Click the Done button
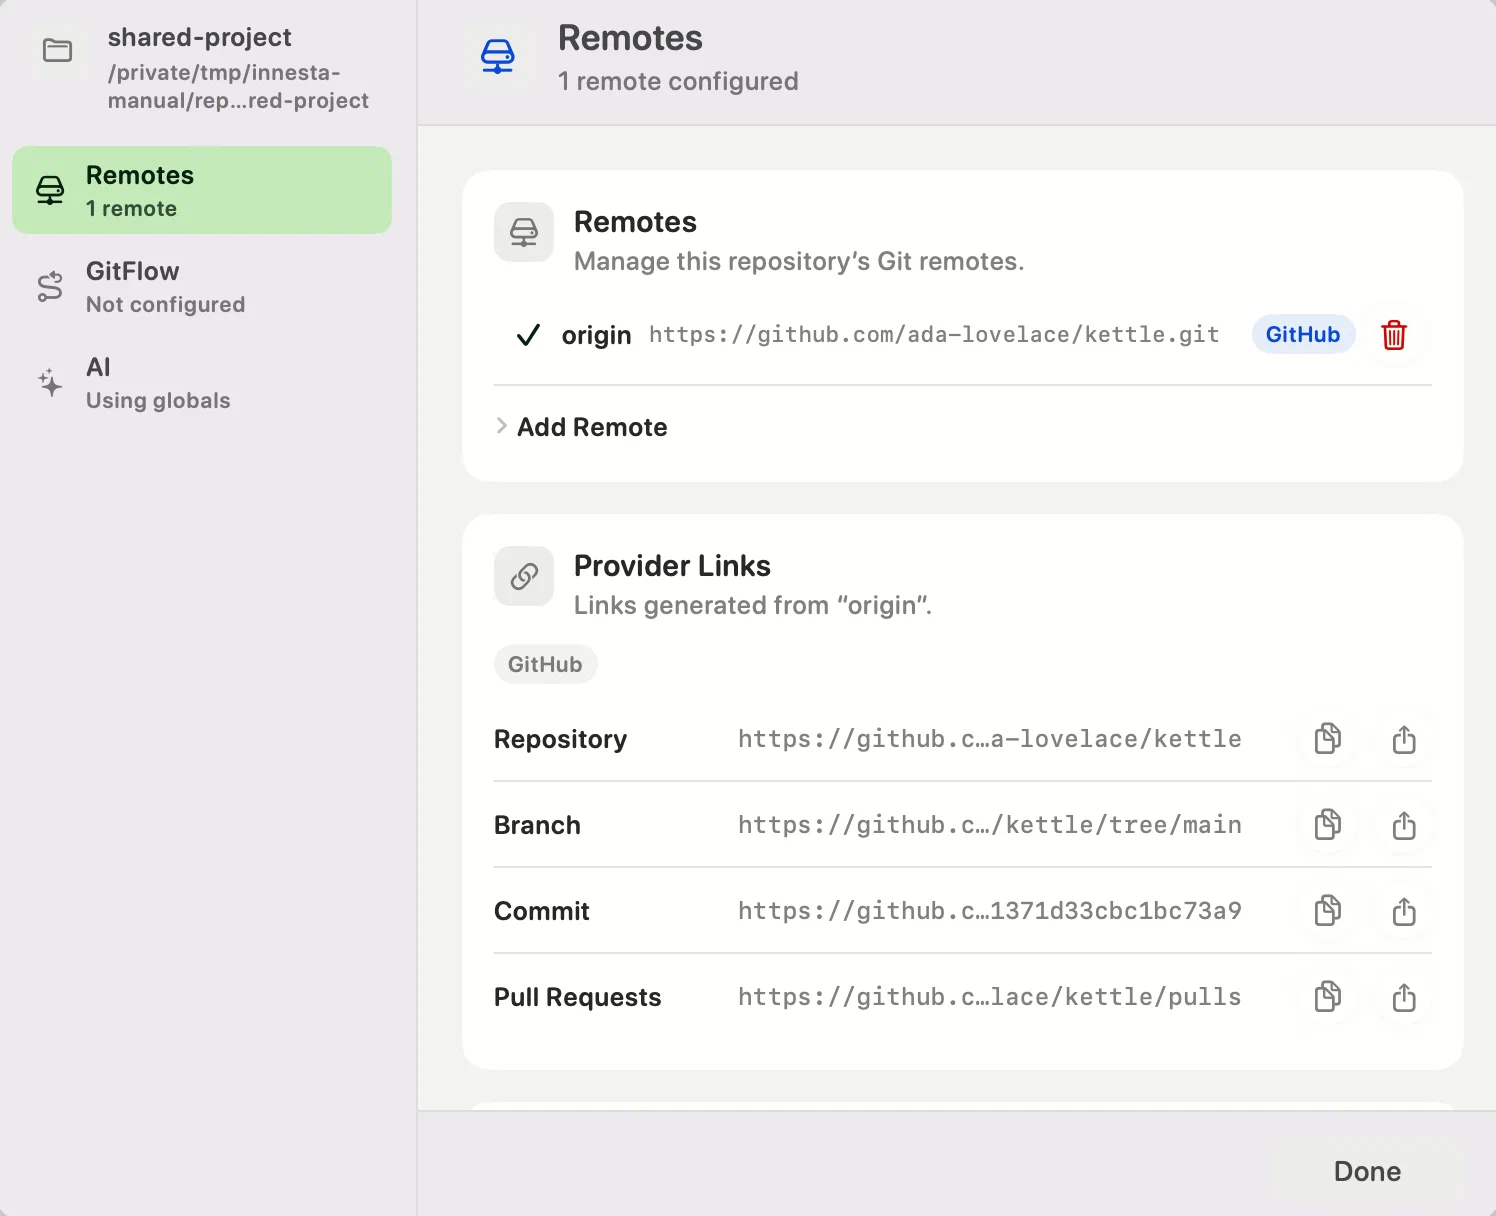 tap(1367, 1171)
